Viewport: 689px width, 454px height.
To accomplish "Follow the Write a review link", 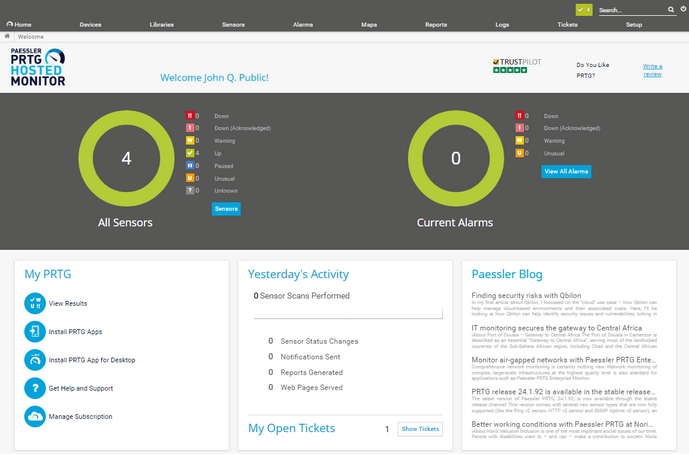I will [x=652, y=70].
